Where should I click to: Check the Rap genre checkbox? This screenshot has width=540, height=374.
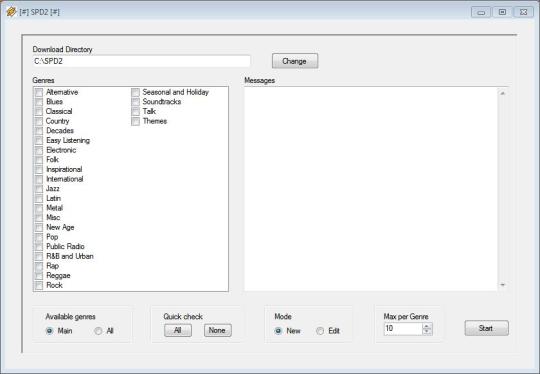coord(39,266)
